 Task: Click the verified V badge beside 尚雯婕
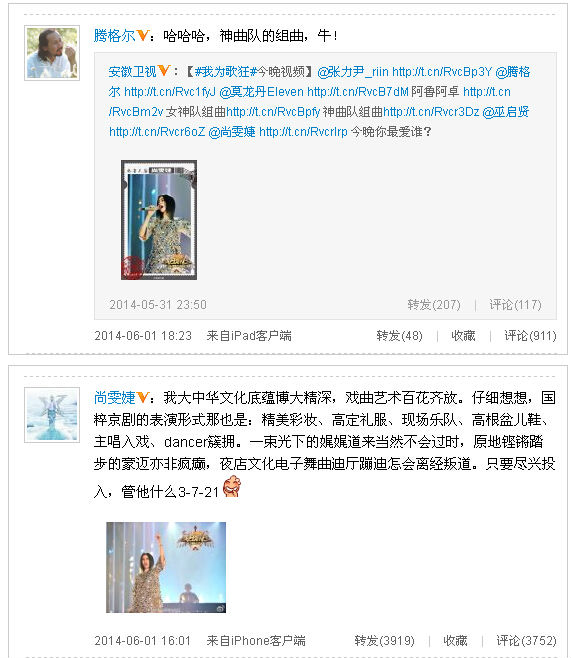(x=143, y=397)
